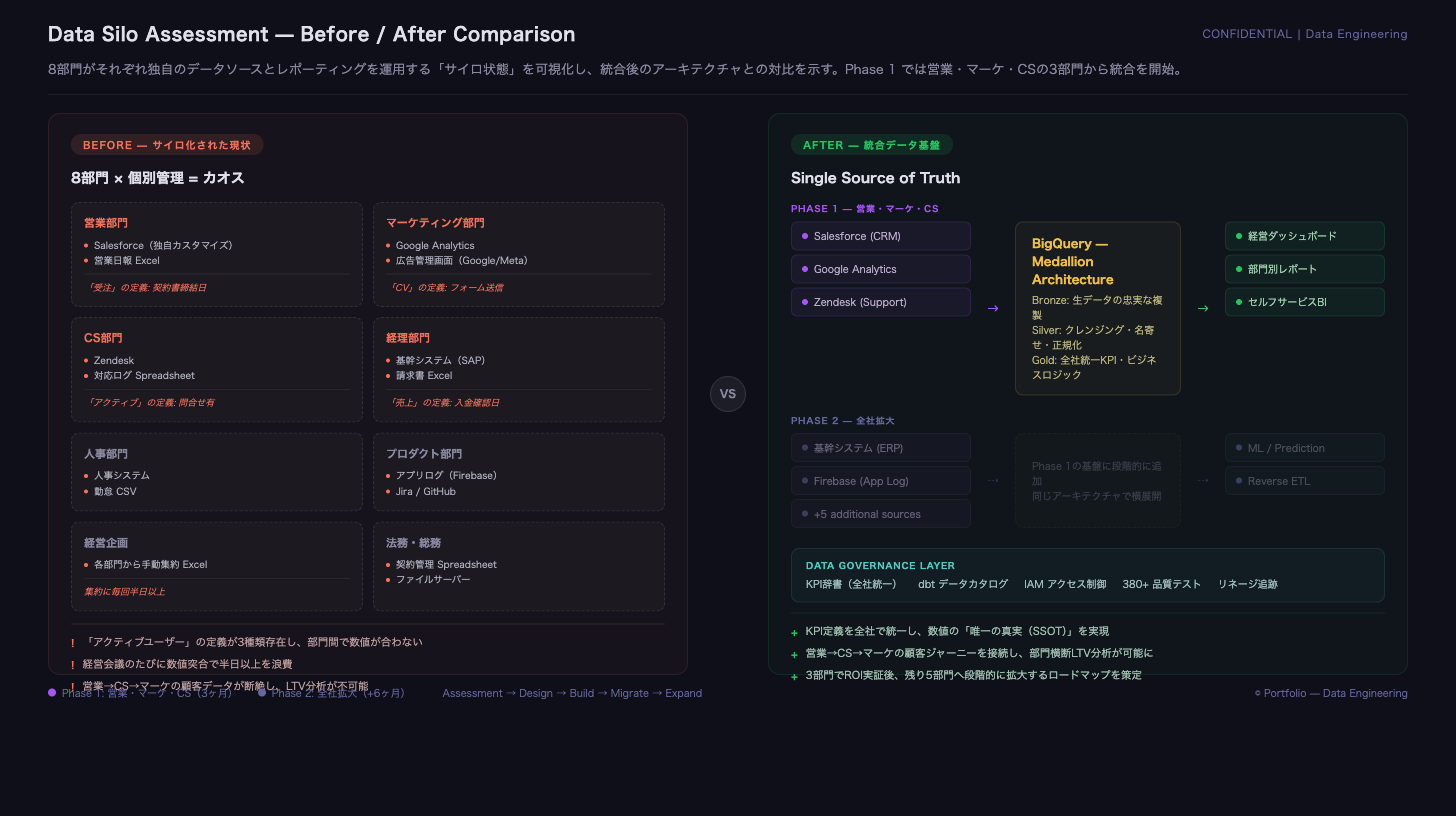Choose the Zendesk (Support) source chip
This screenshot has height=816, width=1456.
[x=880, y=302]
